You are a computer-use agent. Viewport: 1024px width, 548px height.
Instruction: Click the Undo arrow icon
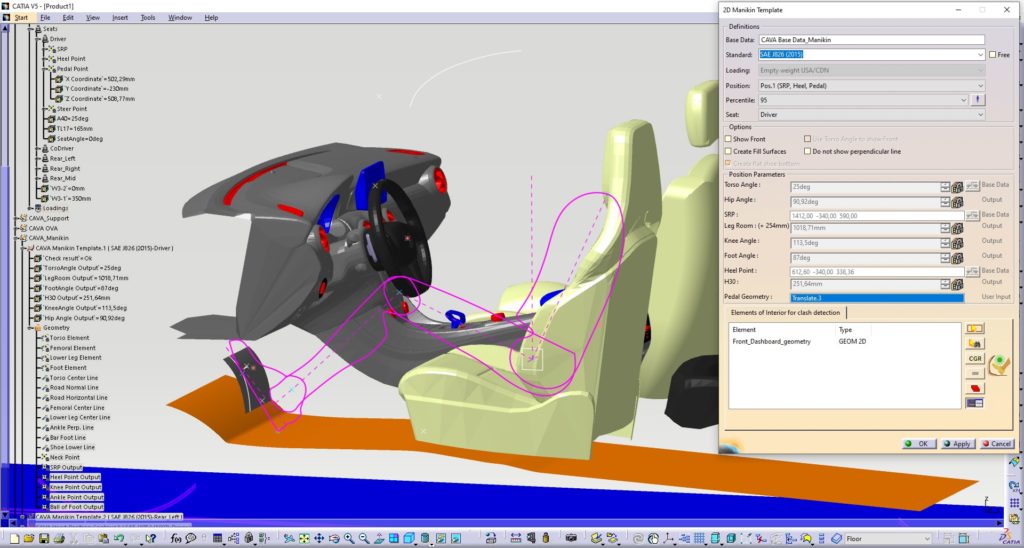pyautogui.click(x=119, y=538)
